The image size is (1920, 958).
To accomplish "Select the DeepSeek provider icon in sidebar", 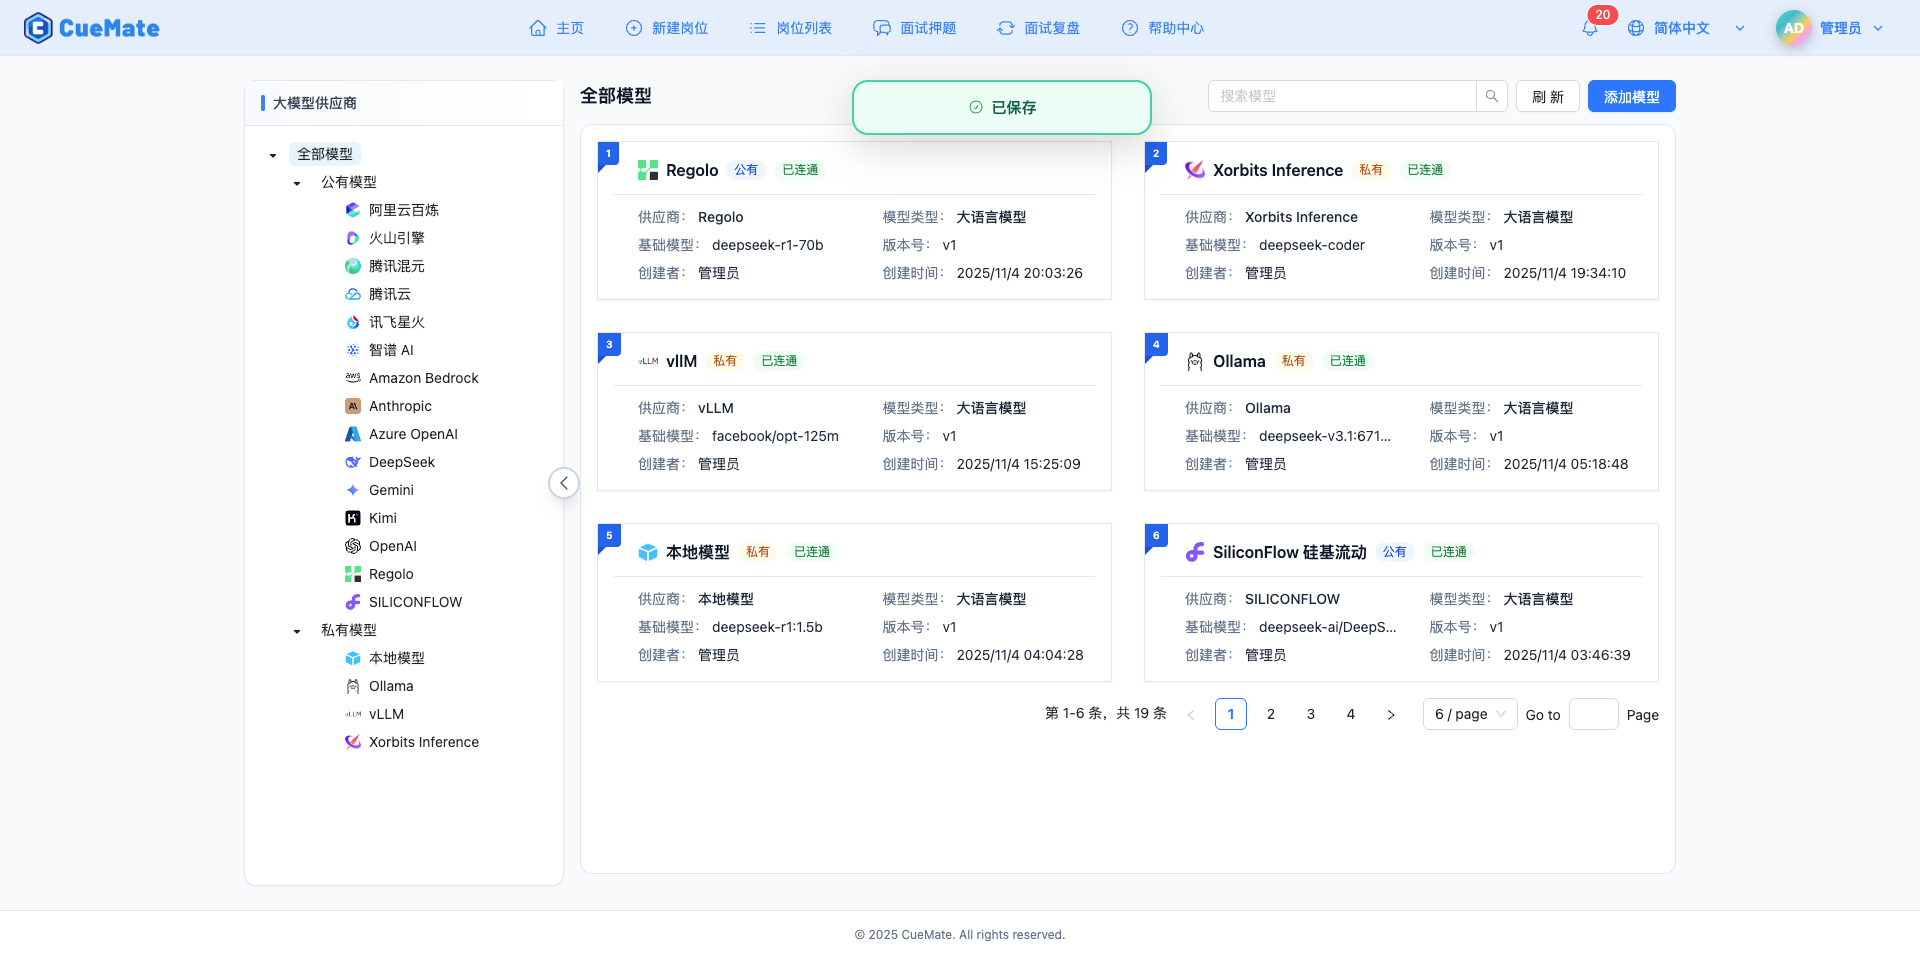I will pos(352,462).
